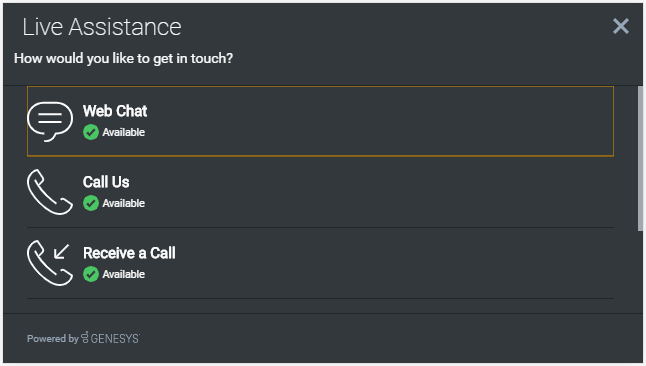Viewport: 646px width, 366px height.
Task: Click Available status text under Web Chat
Action: 124,132
